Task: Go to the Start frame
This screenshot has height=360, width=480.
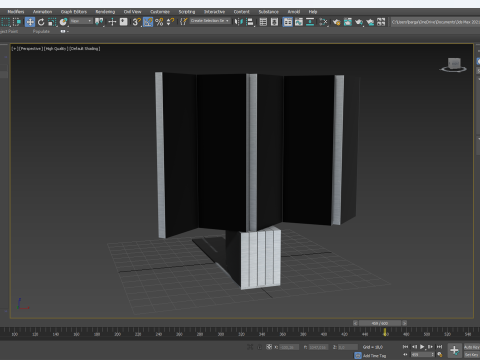Action: tap(405, 347)
